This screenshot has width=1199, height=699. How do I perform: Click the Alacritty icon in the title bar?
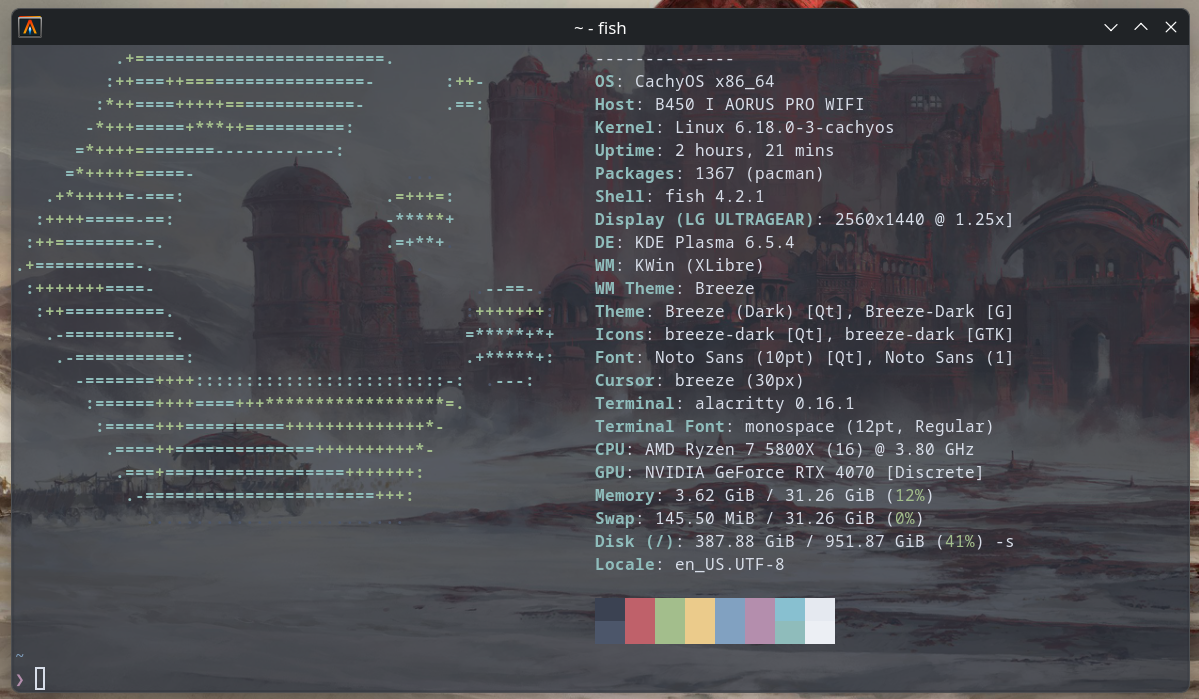pyautogui.click(x=30, y=28)
